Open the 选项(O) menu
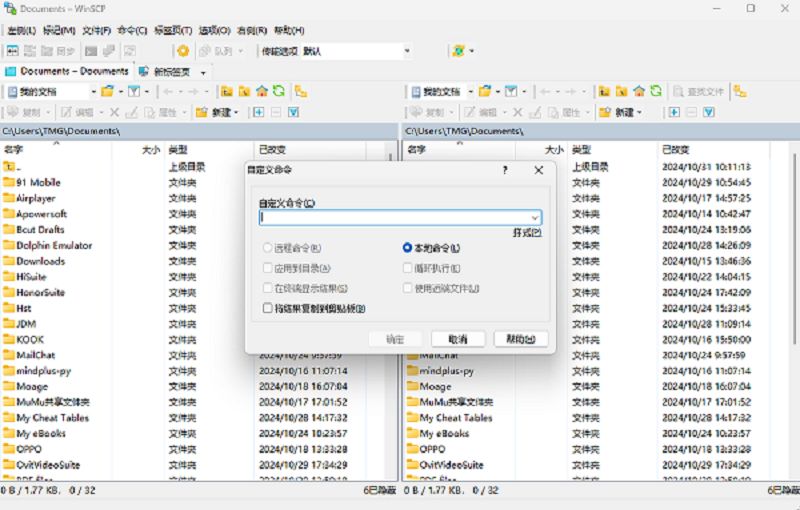Viewport: 800px width, 510px height. (215, 31)
